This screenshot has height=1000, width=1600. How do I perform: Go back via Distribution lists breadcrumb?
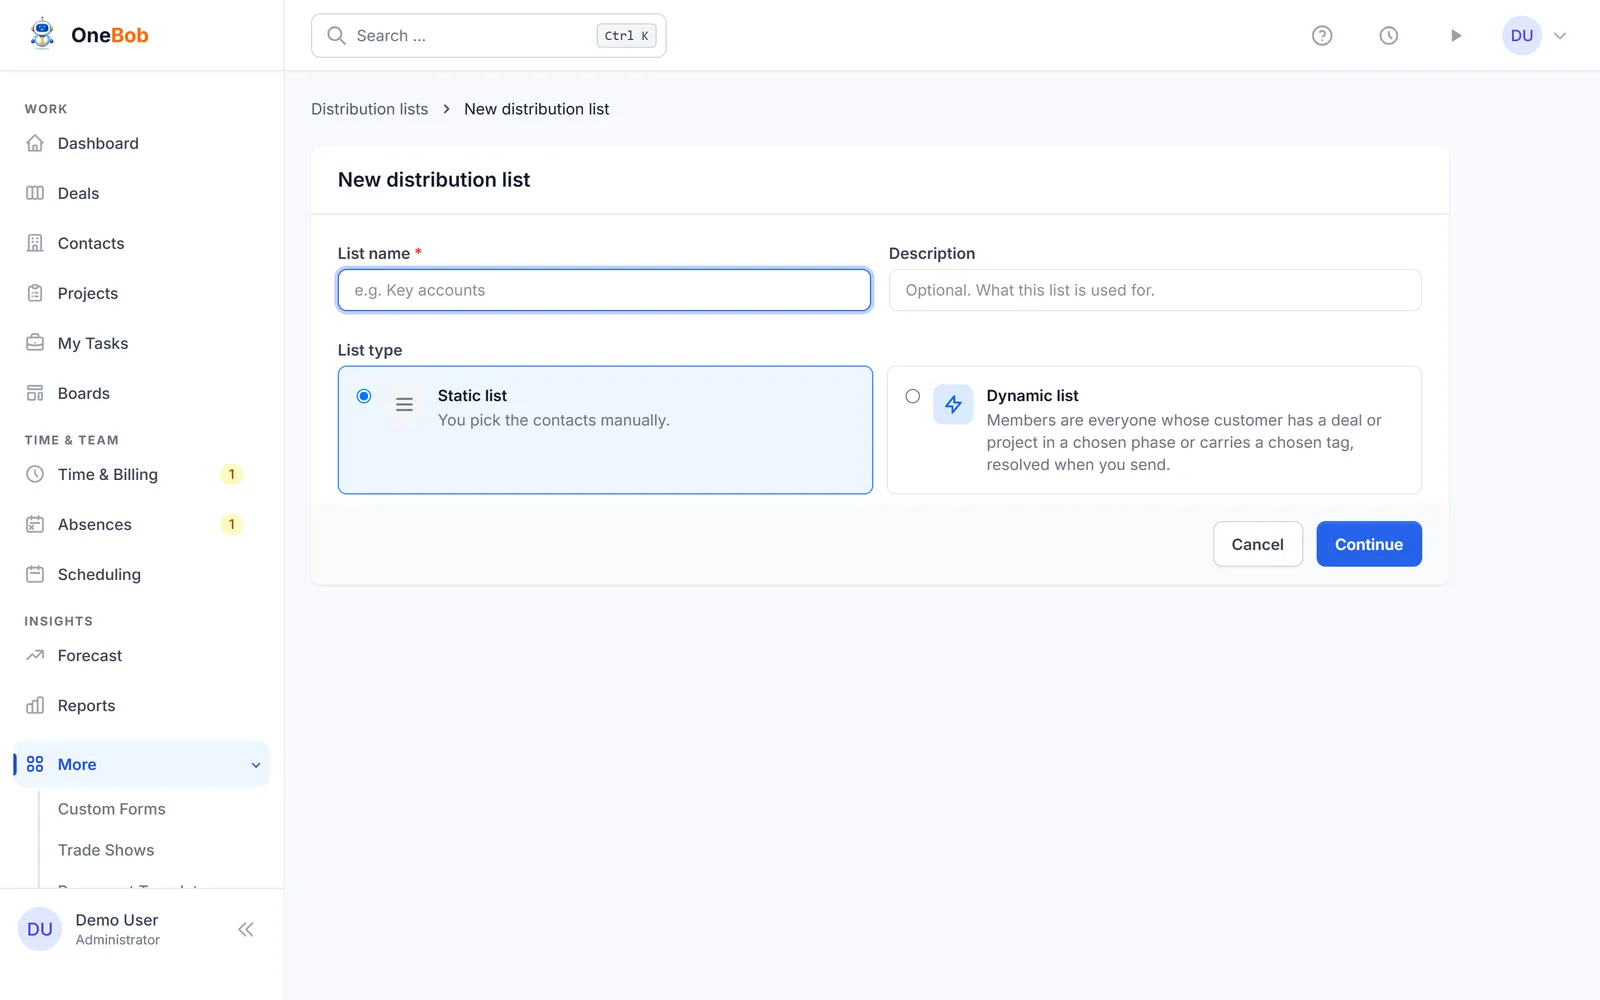click(370, 109)
